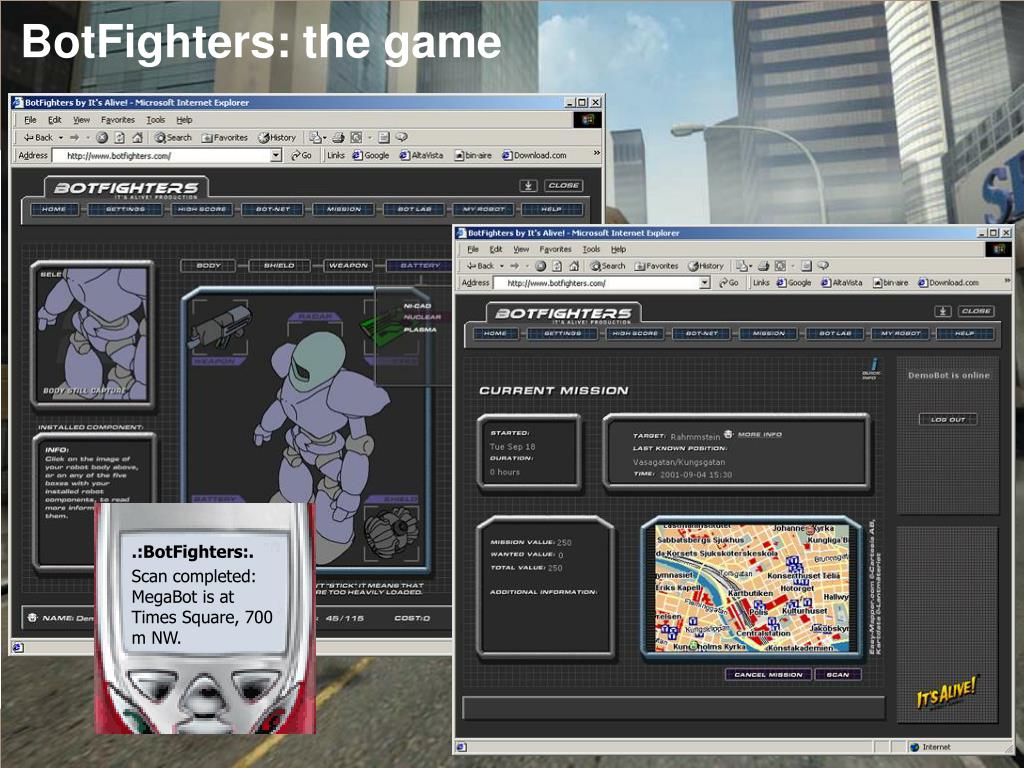Click the shield component image in Bot Lab
This screenshot has width=1024, height=768.
[x=392, y=530]
